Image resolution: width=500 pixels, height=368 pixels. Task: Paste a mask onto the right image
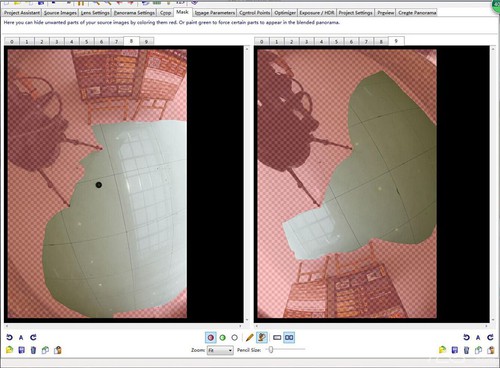coord(490,350)
